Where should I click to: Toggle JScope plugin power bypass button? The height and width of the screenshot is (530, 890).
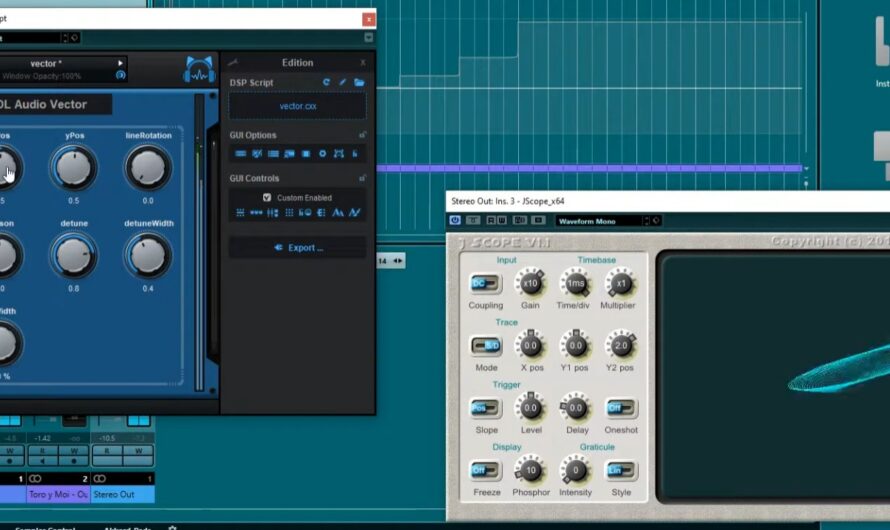pos(455,220)
